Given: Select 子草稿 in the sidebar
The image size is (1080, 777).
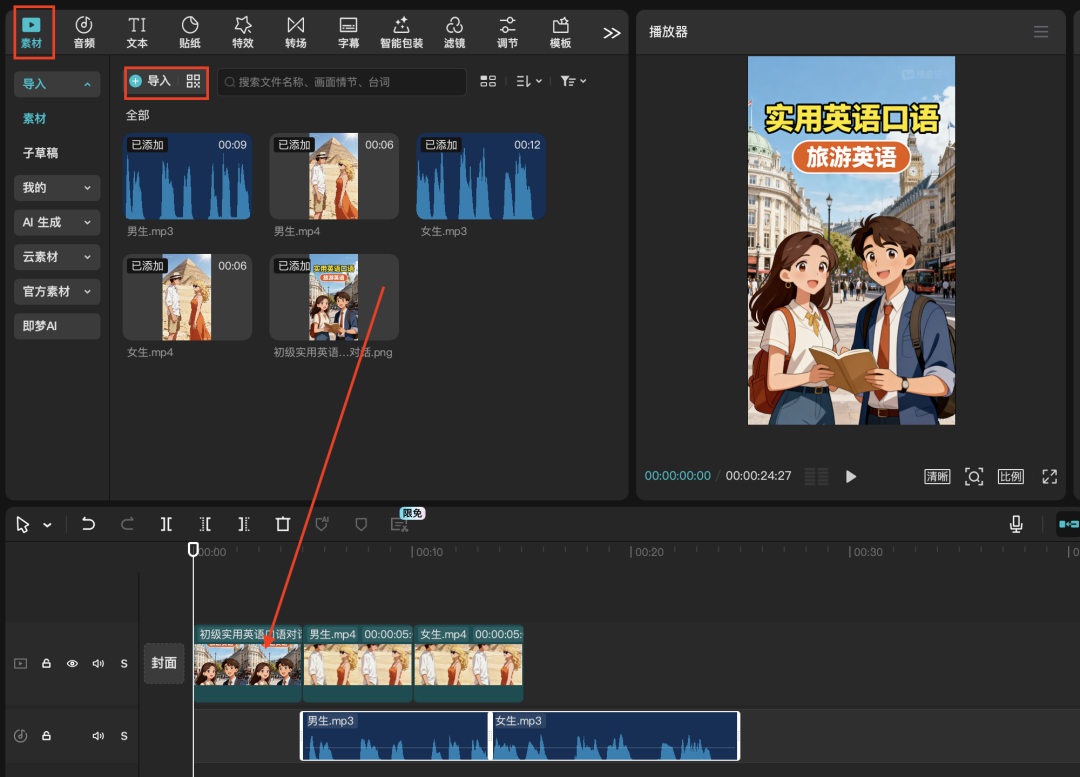Looking at the screenshot, I should [x=41, y=153].
